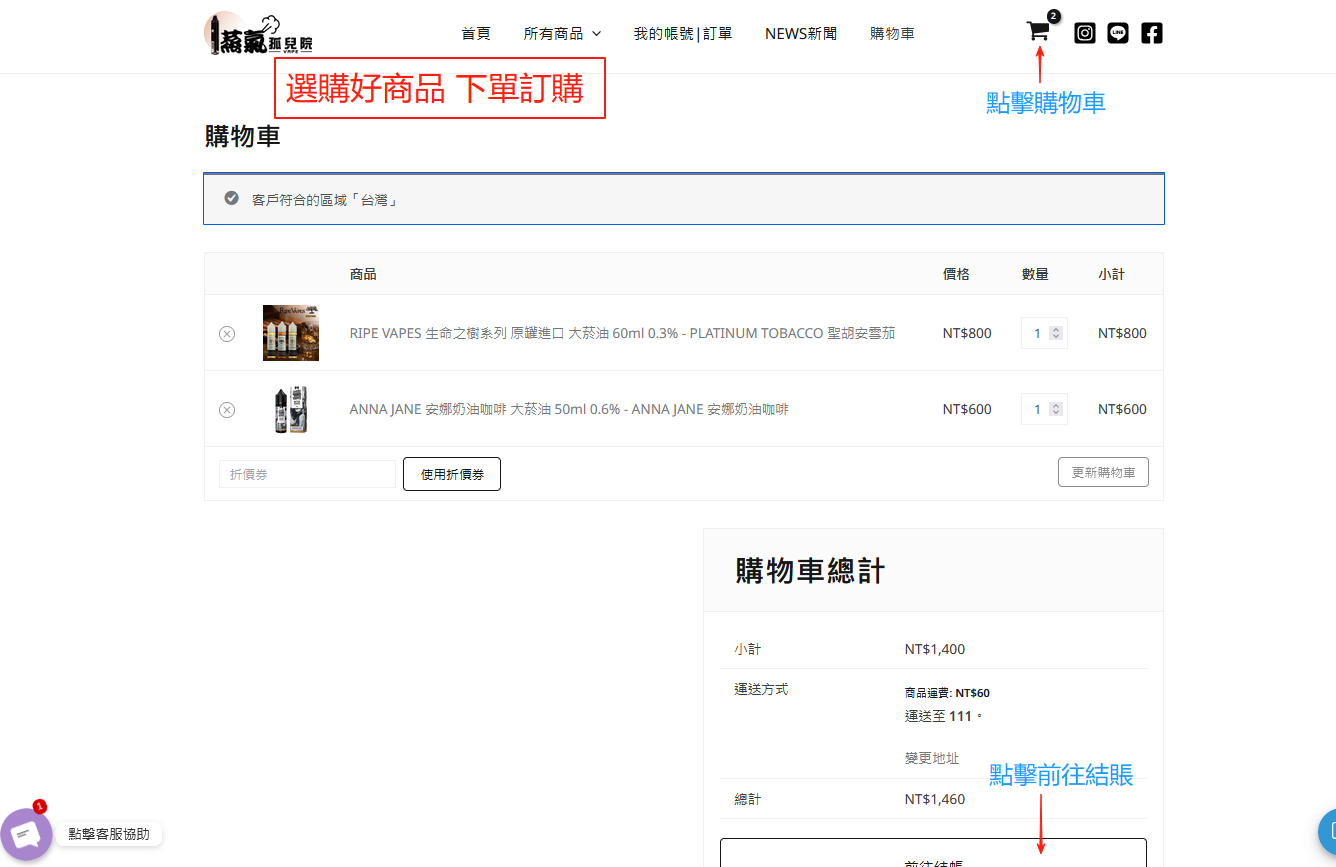This screenshot has height=867, width=1336.
Task: Click the purple customer service chat icon
Action: 26,834
